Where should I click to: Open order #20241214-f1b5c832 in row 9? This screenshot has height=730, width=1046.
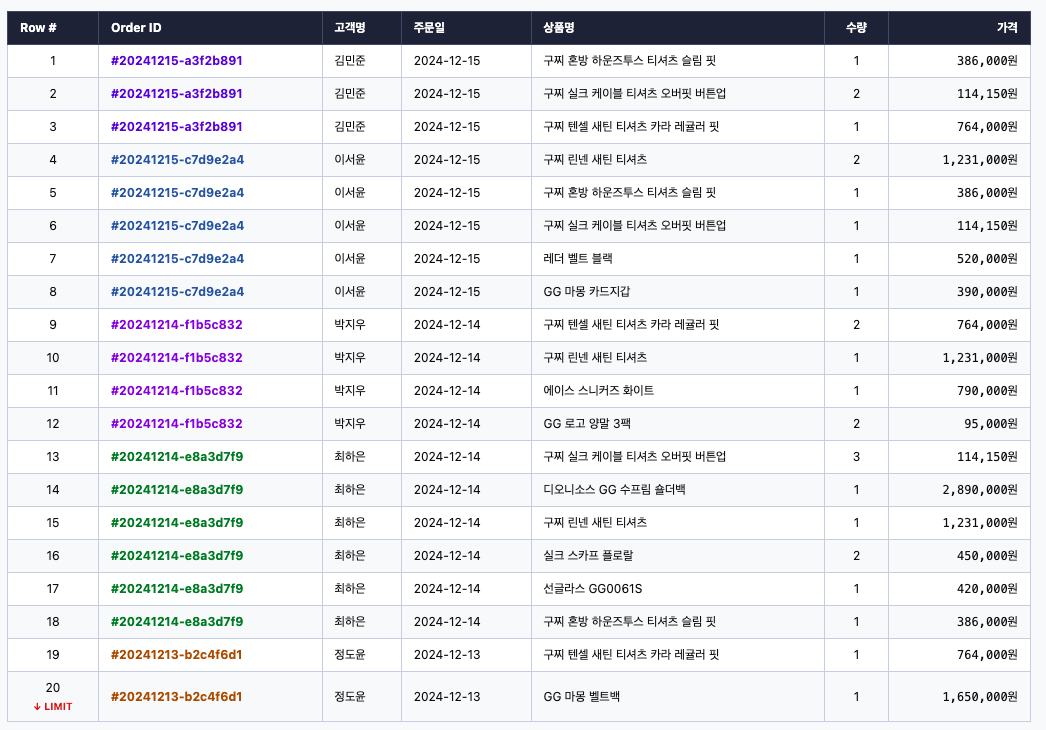click(x=176, y=325)
